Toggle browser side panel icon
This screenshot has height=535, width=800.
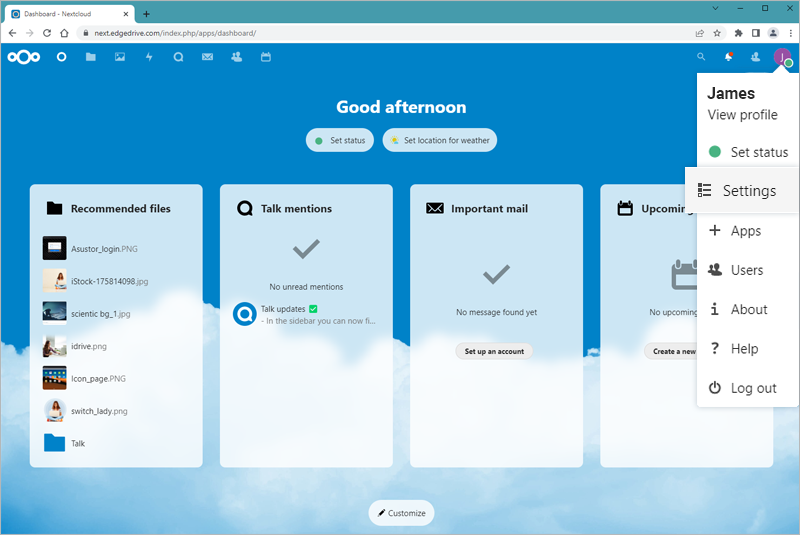pyautogui.click(x=756, y=33)
